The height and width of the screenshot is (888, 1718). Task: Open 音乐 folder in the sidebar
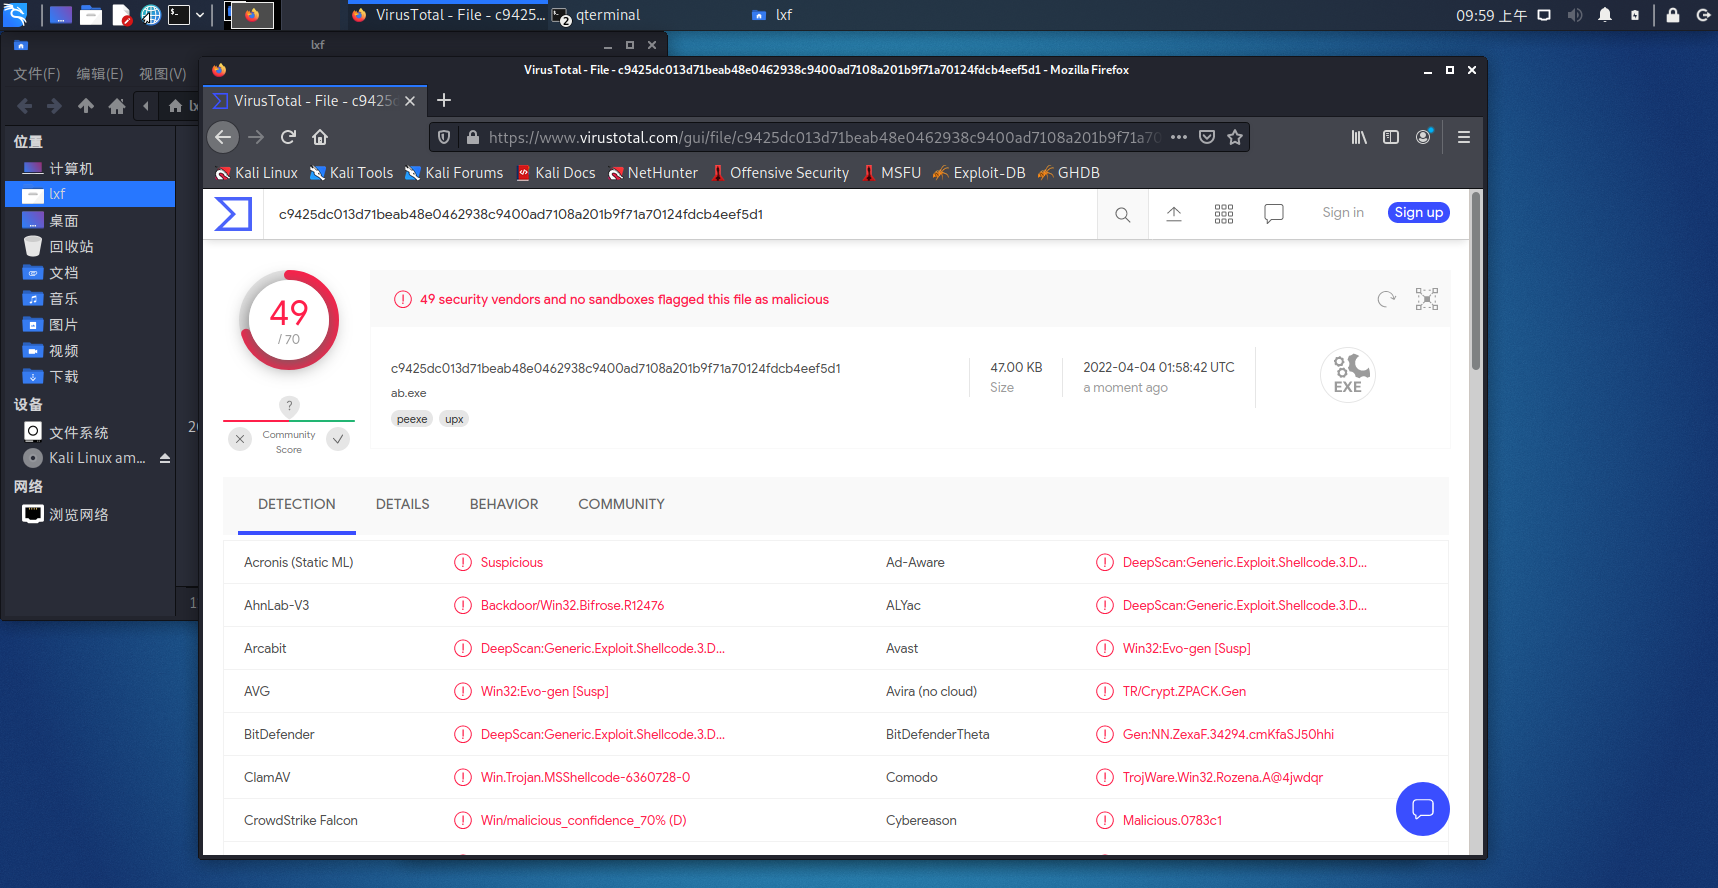[90, 298]
